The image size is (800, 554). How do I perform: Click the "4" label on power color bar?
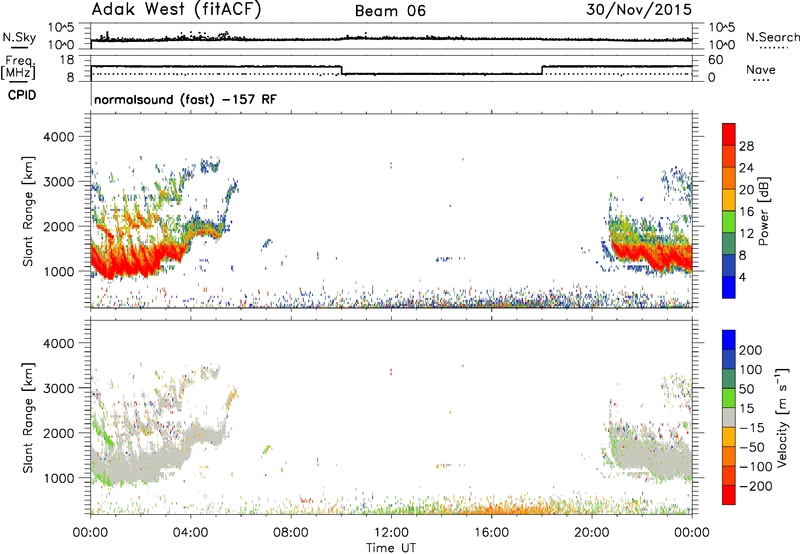point(743,277)
